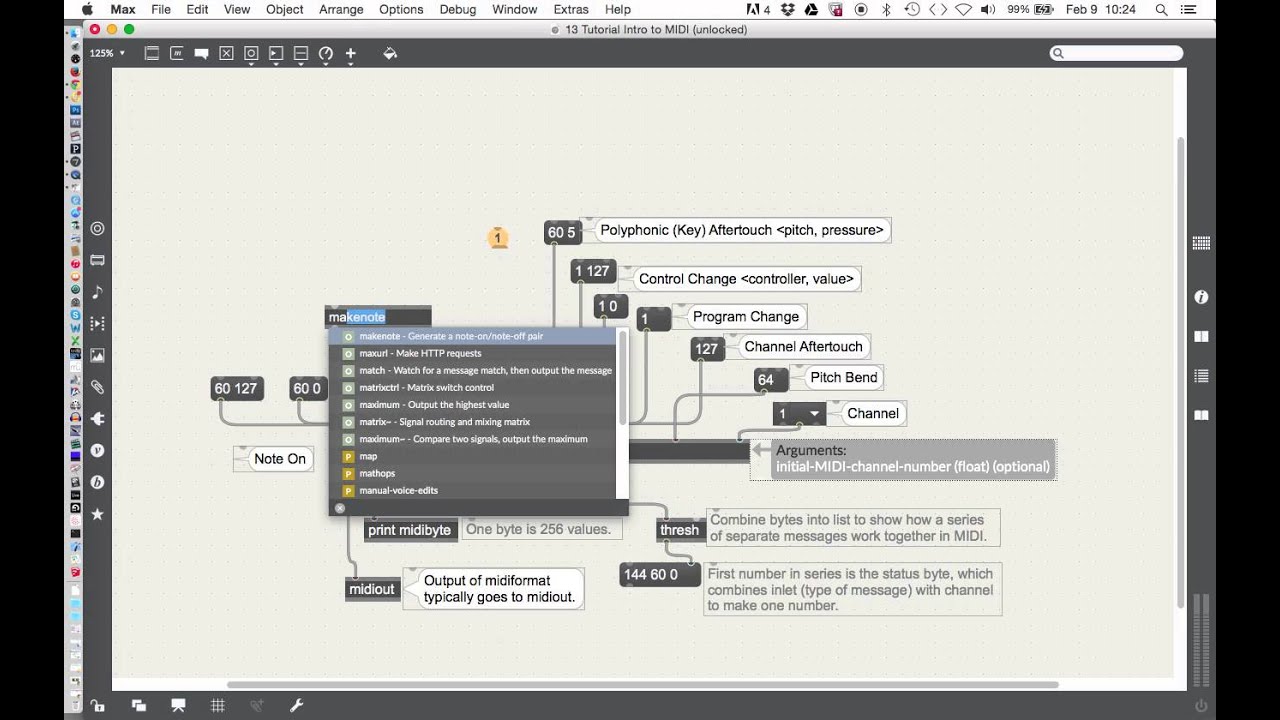Click the '60 5' message box
The height and width of the screenshot is (720, 1280).
coord(562,232)
